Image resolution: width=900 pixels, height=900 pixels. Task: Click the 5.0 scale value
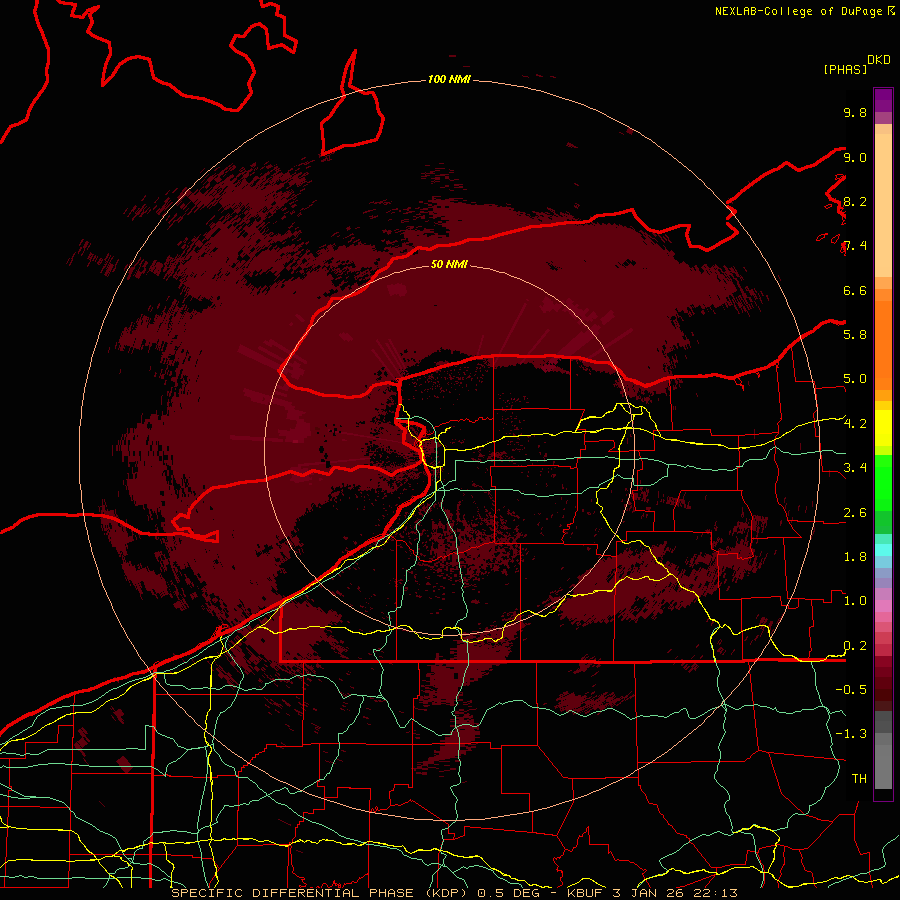pyautogui.click(x=855, y=379)
